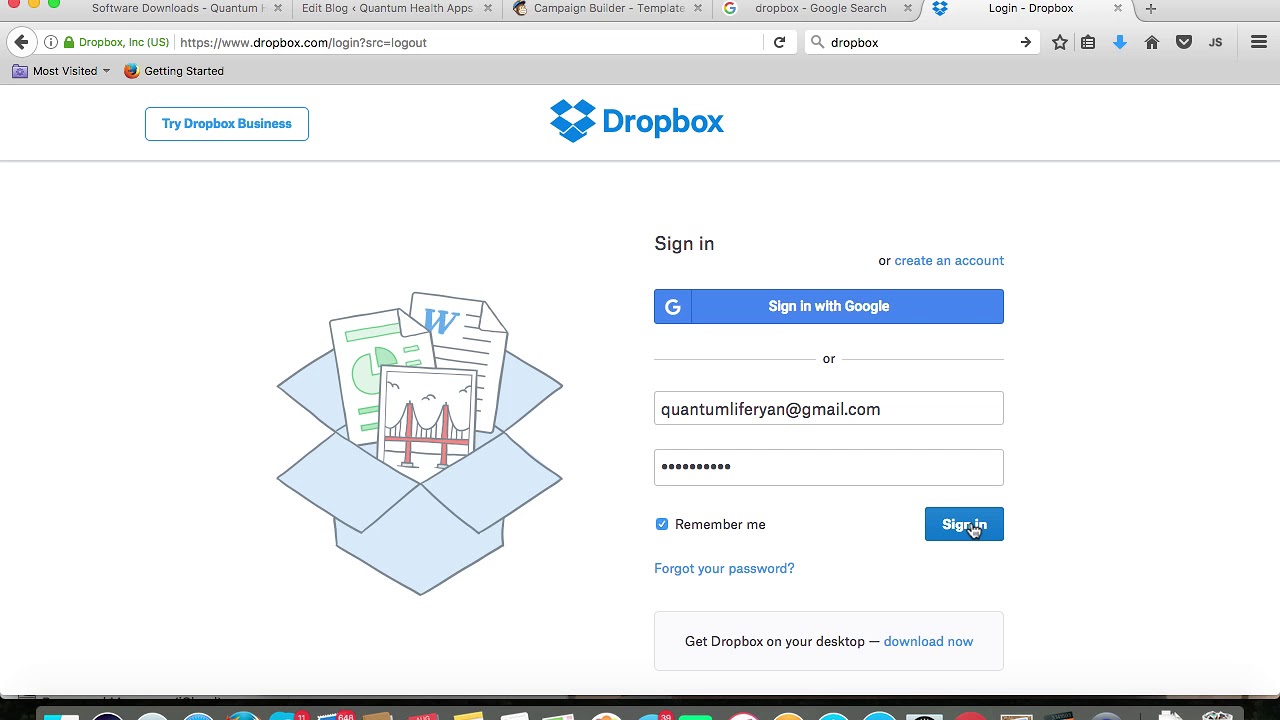The height and width of the screenshot is (720, 1280).
Task: Open downloads with the blue arrow icon
Action: point(1120,42)
